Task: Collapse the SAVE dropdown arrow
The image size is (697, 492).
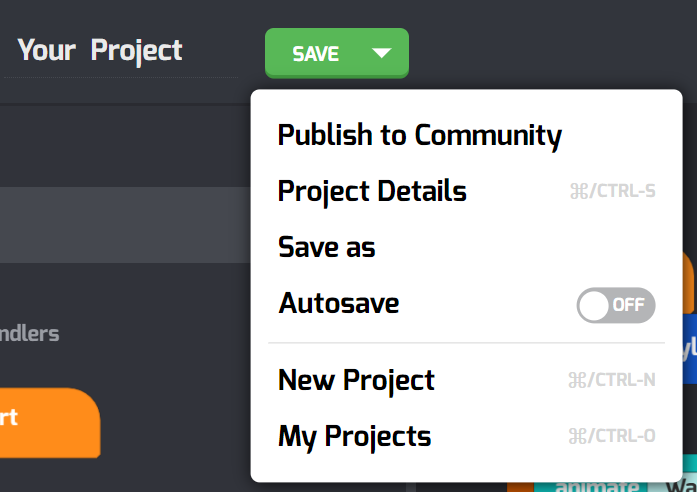Action: (381, 54)
